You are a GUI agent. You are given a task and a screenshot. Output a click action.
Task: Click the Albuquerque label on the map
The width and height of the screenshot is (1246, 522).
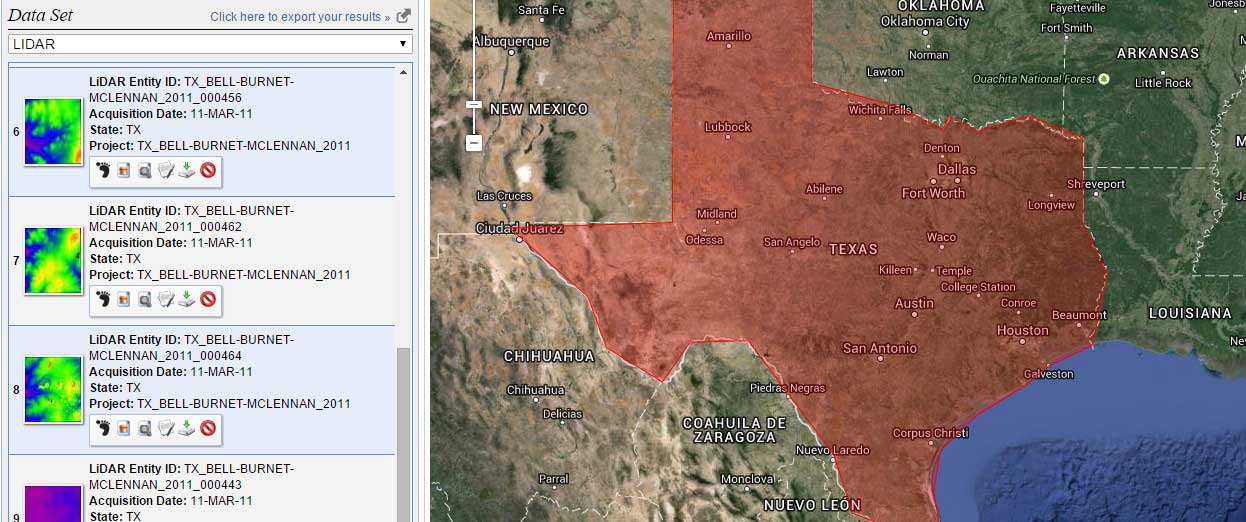[511, 41]
